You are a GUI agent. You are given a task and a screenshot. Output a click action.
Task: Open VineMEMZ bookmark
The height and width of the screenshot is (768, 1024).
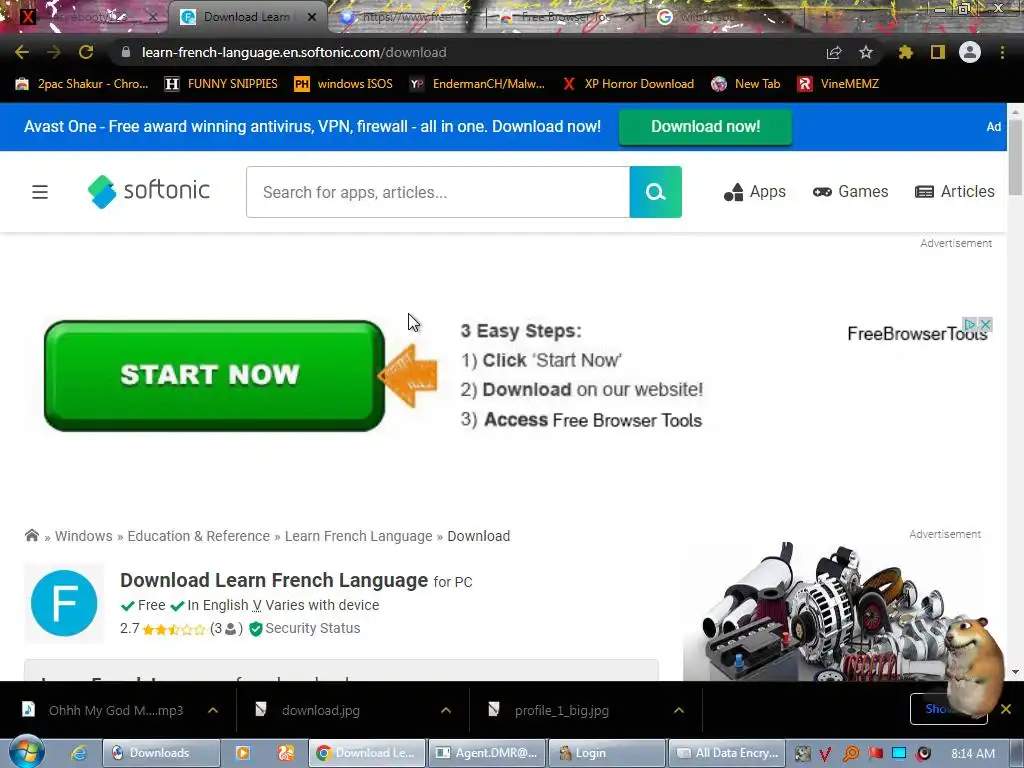[x=839, y=84]
